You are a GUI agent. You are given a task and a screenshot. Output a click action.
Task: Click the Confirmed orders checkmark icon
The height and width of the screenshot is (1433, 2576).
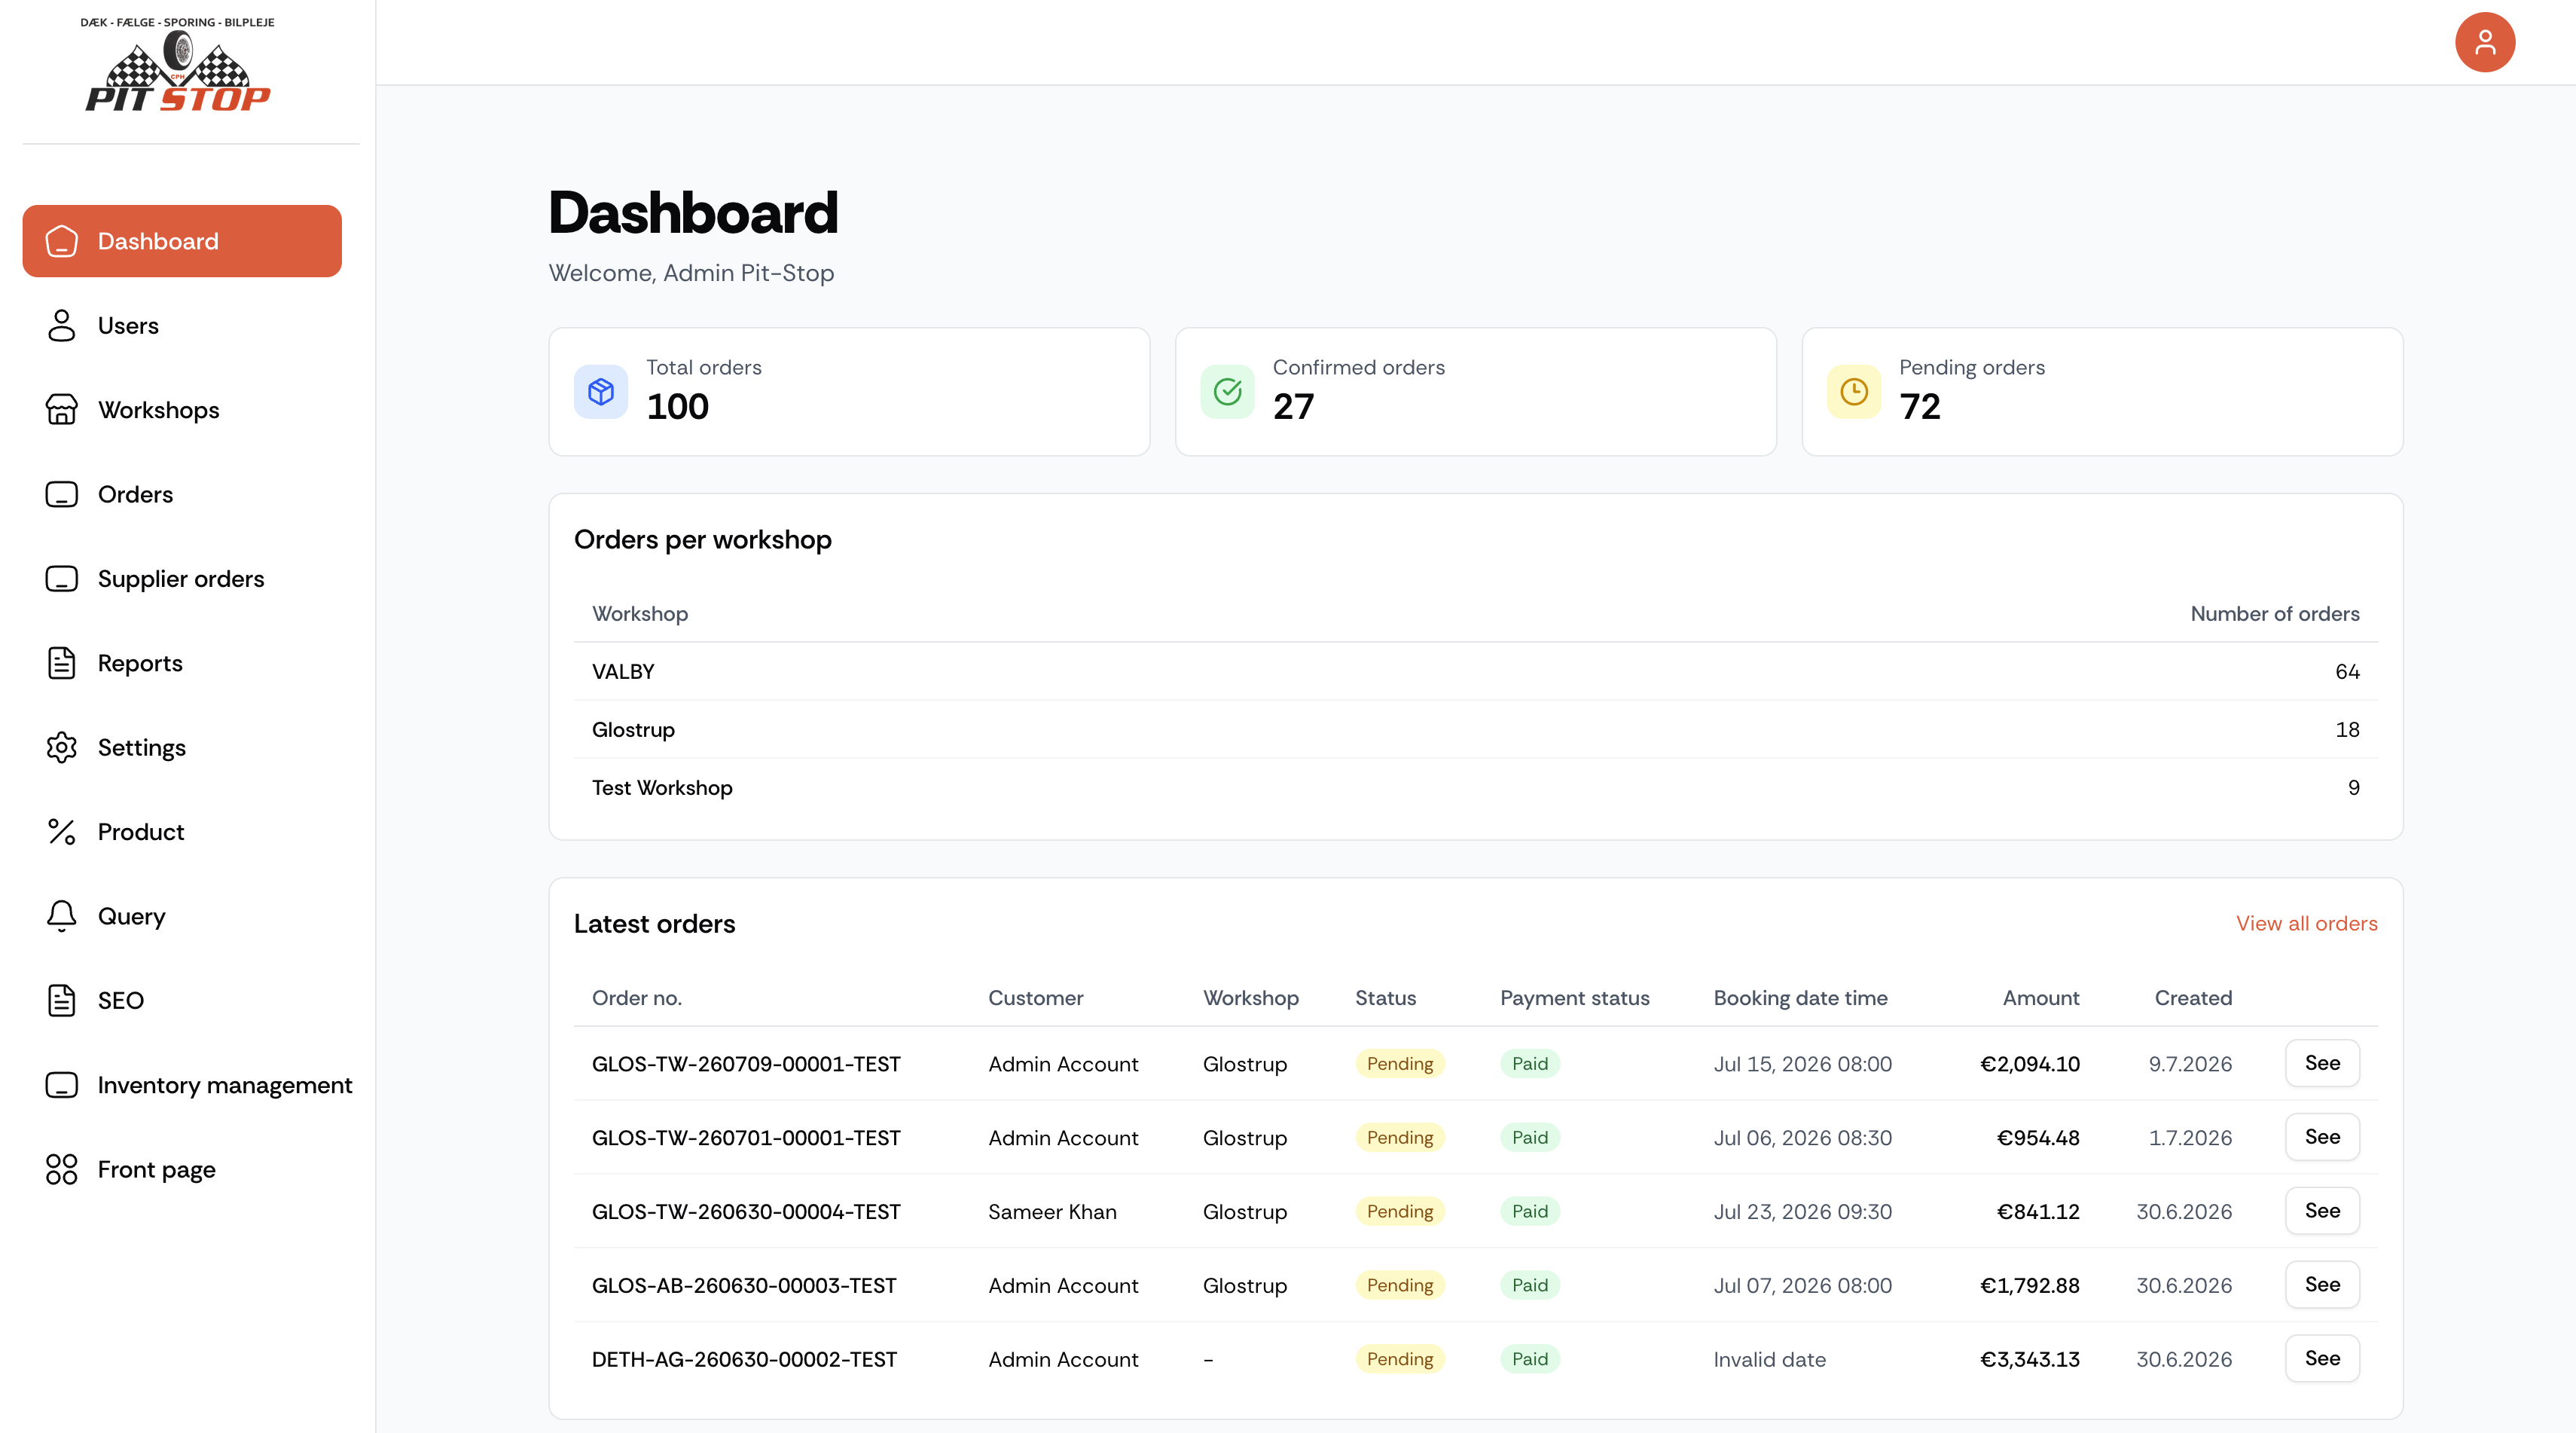coord(1227,391)
